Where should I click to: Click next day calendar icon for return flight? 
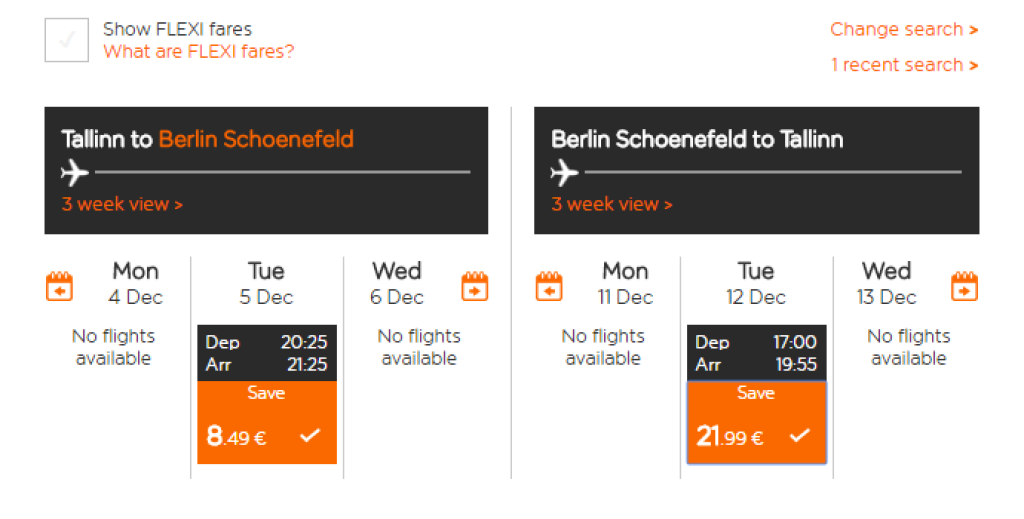(964, 287)
